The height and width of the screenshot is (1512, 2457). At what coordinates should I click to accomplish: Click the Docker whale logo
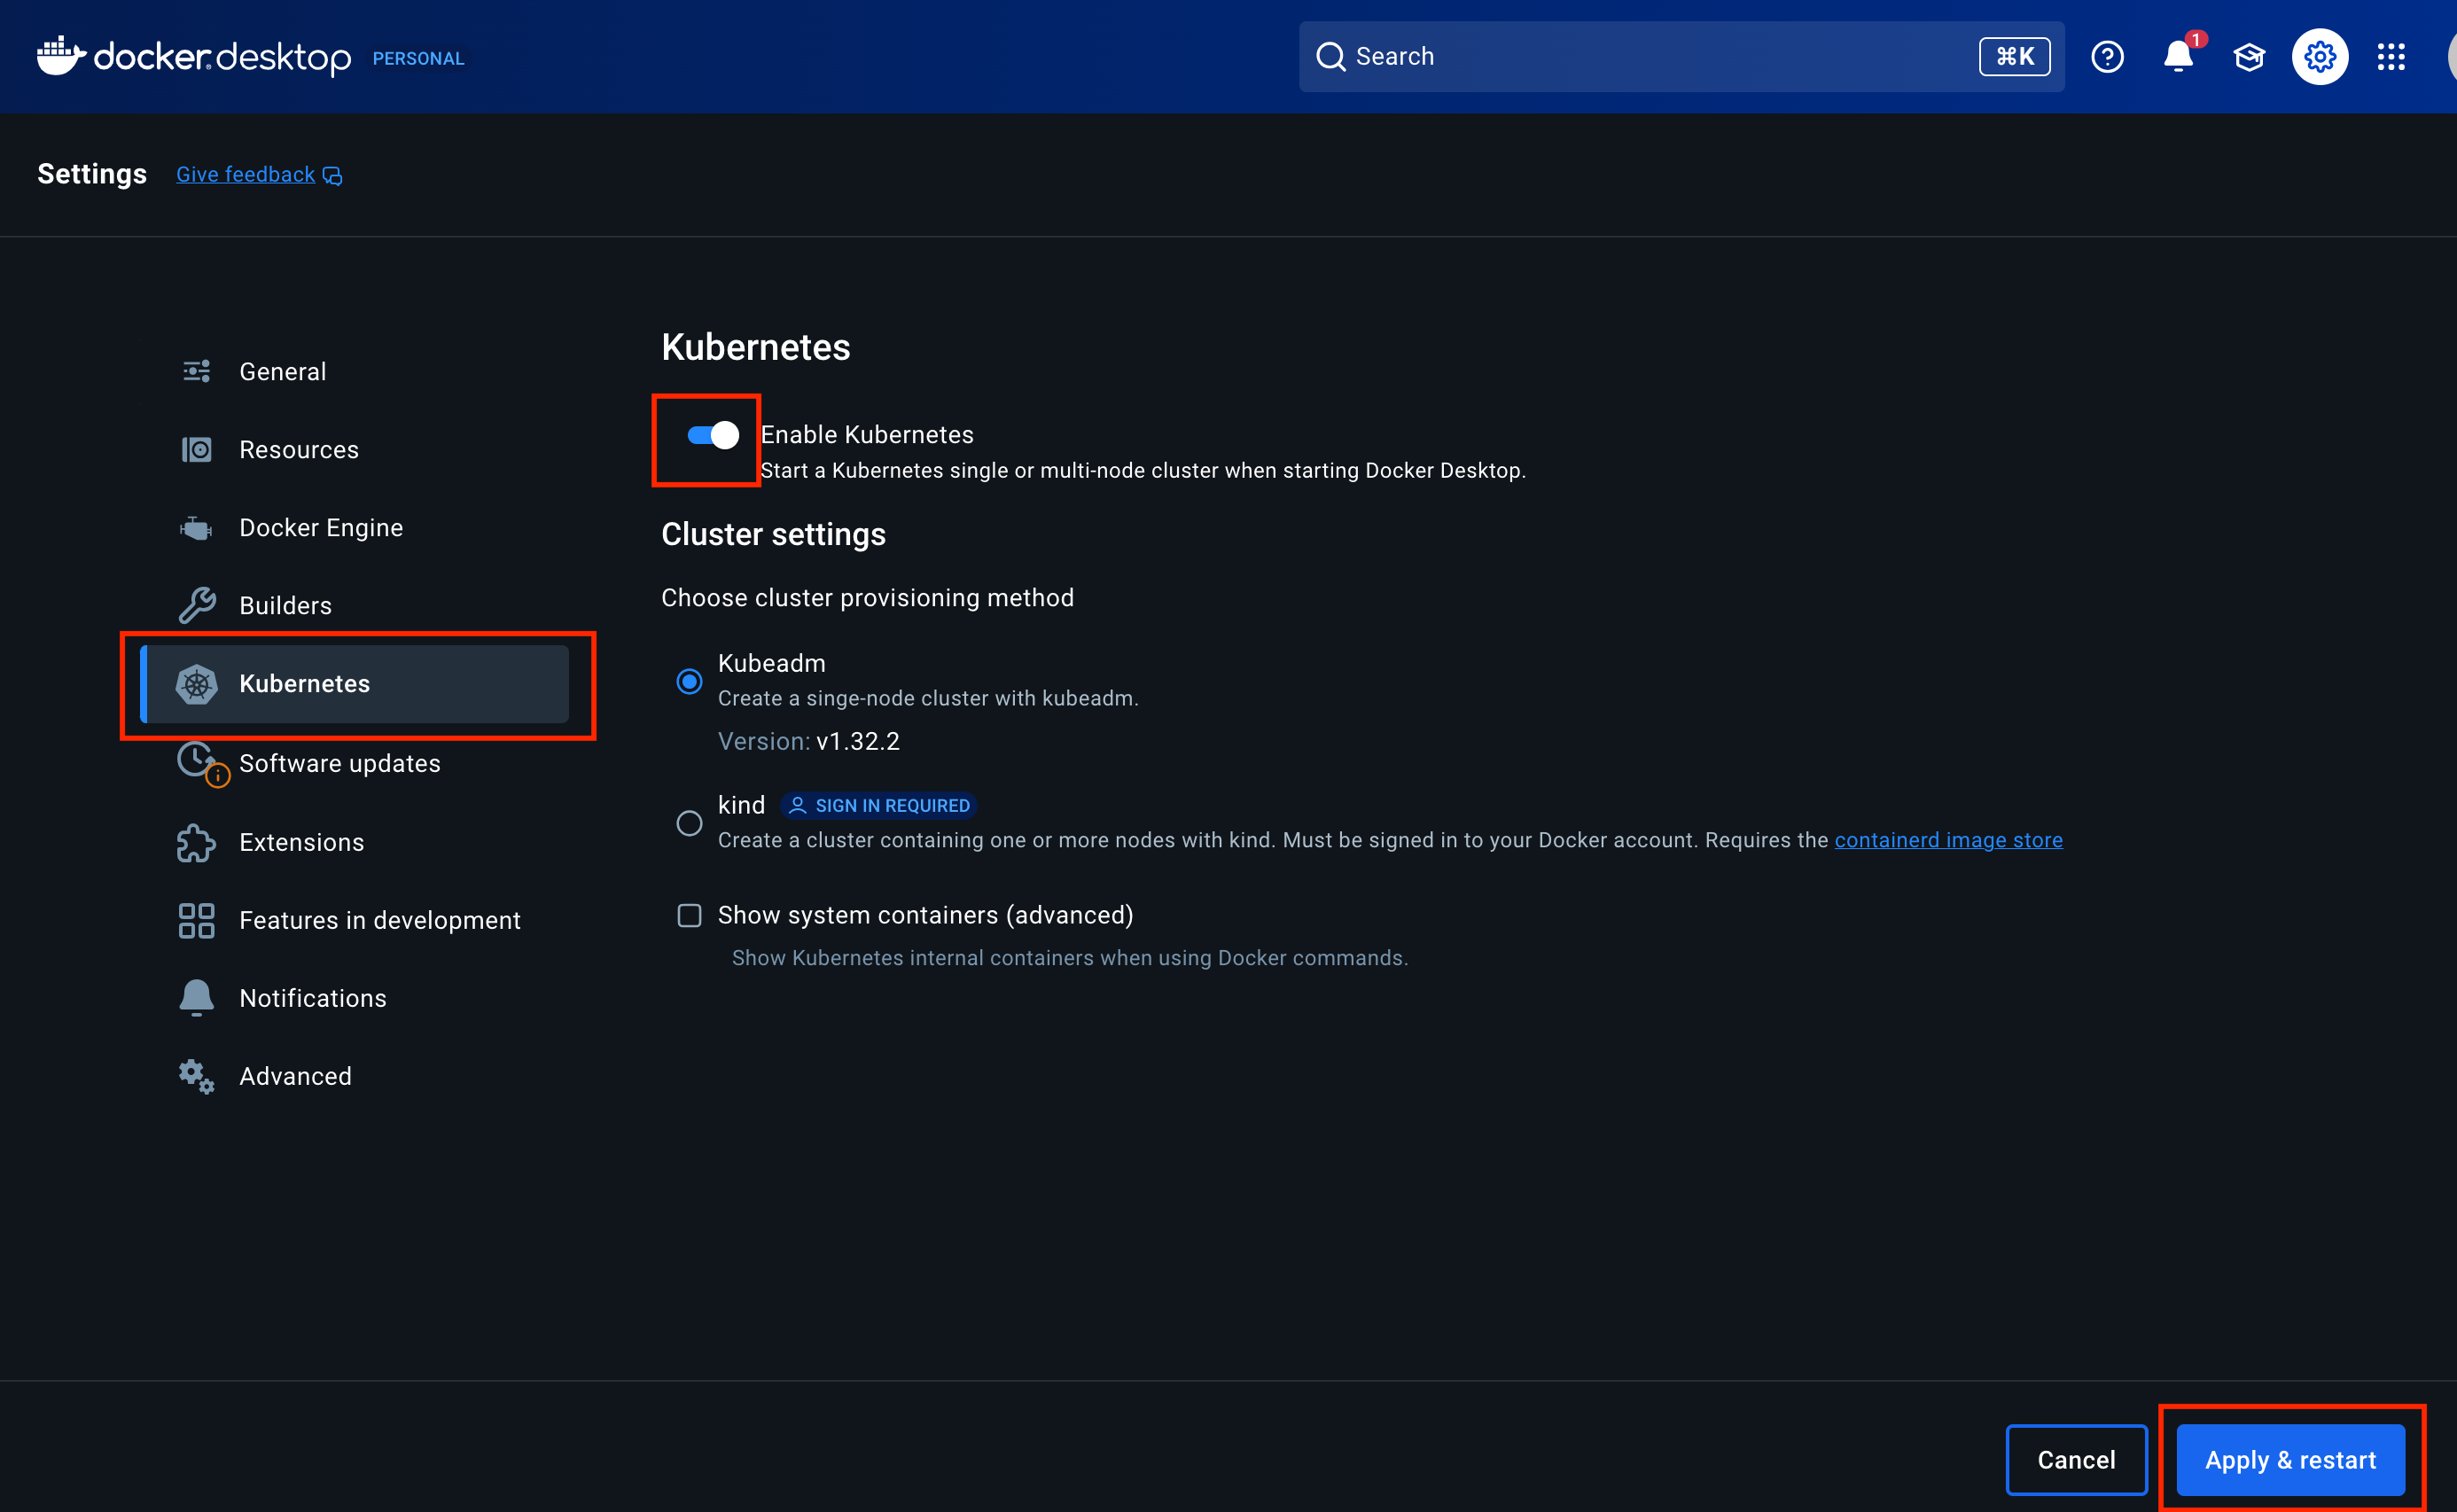61,56
